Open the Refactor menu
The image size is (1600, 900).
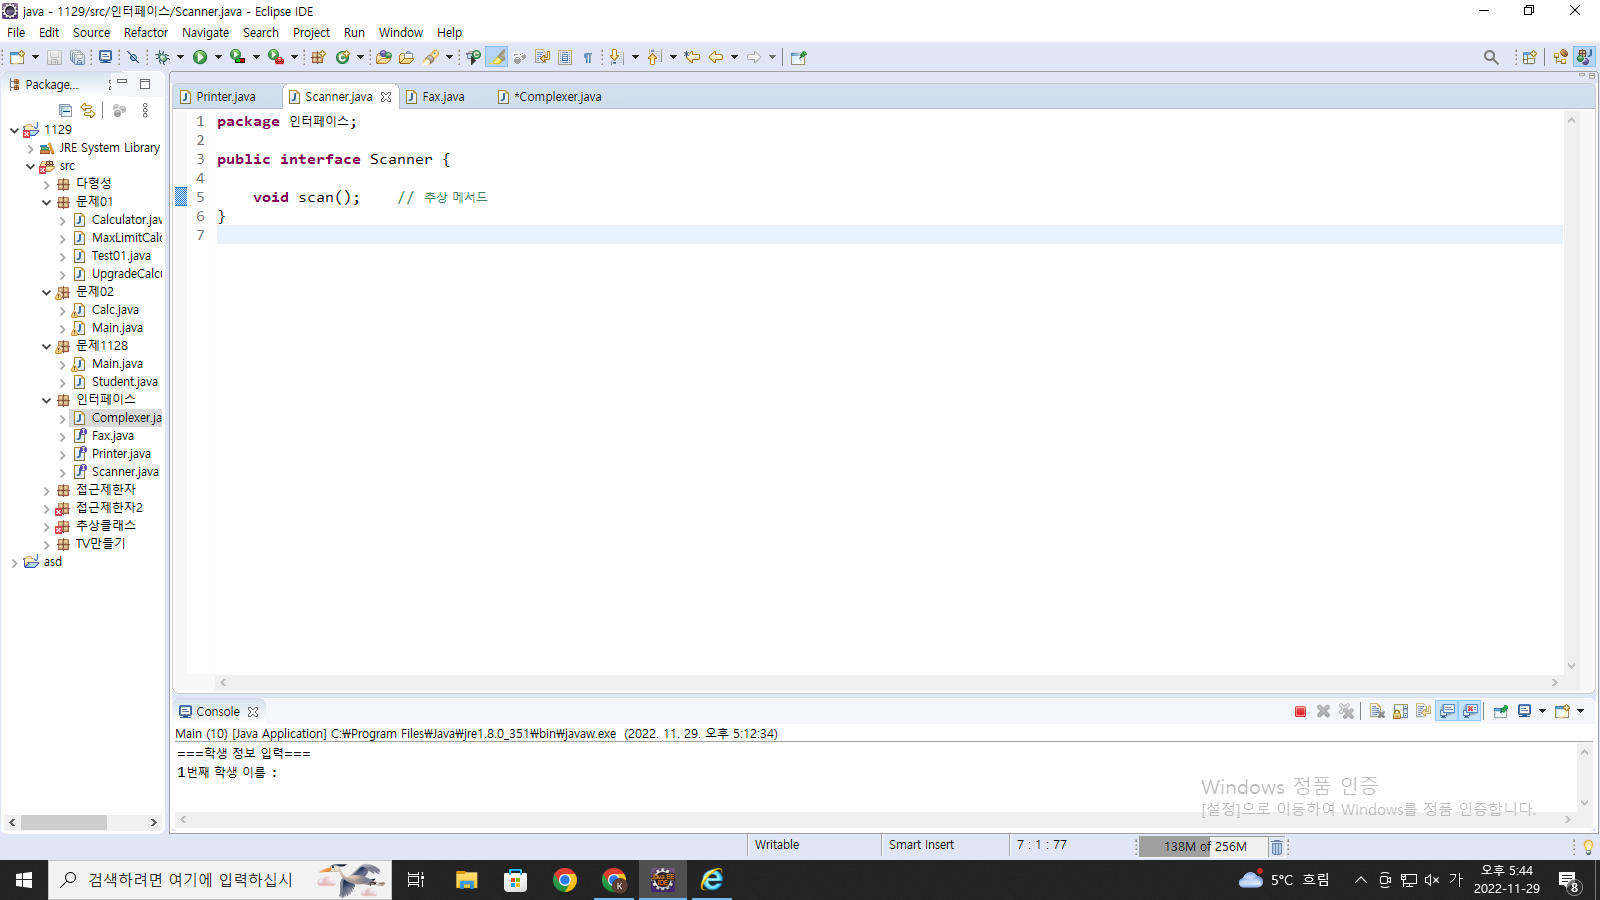(146, 32)
